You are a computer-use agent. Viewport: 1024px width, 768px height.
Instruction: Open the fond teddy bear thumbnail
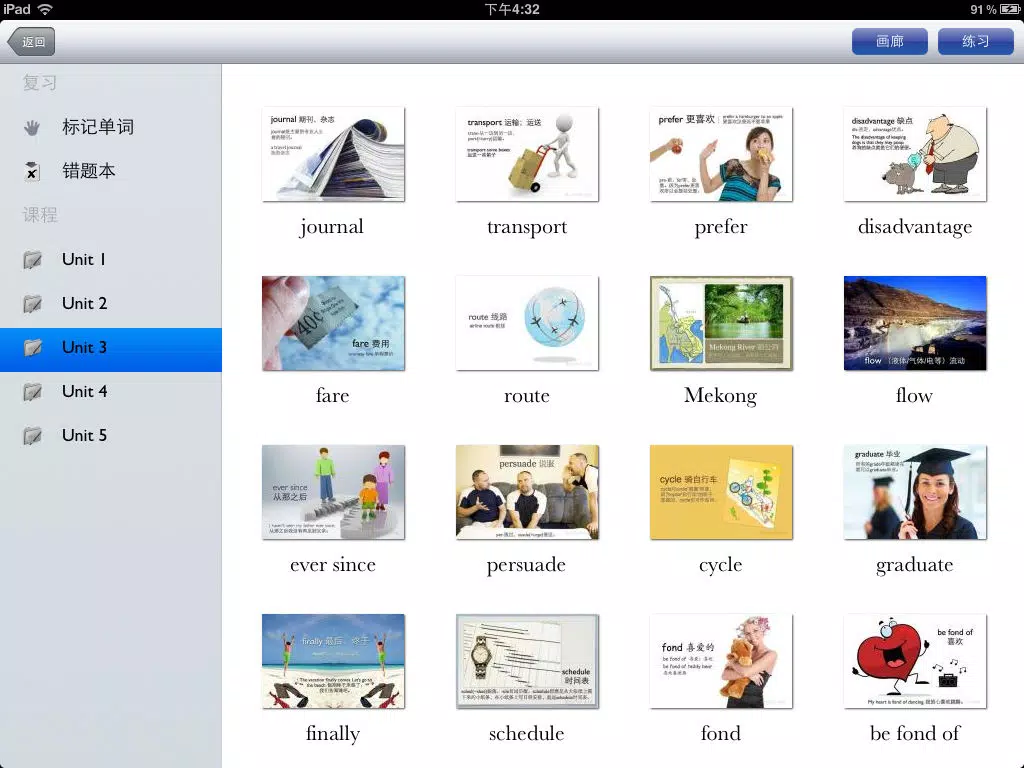pyautogui.click(x=721, y=662)
